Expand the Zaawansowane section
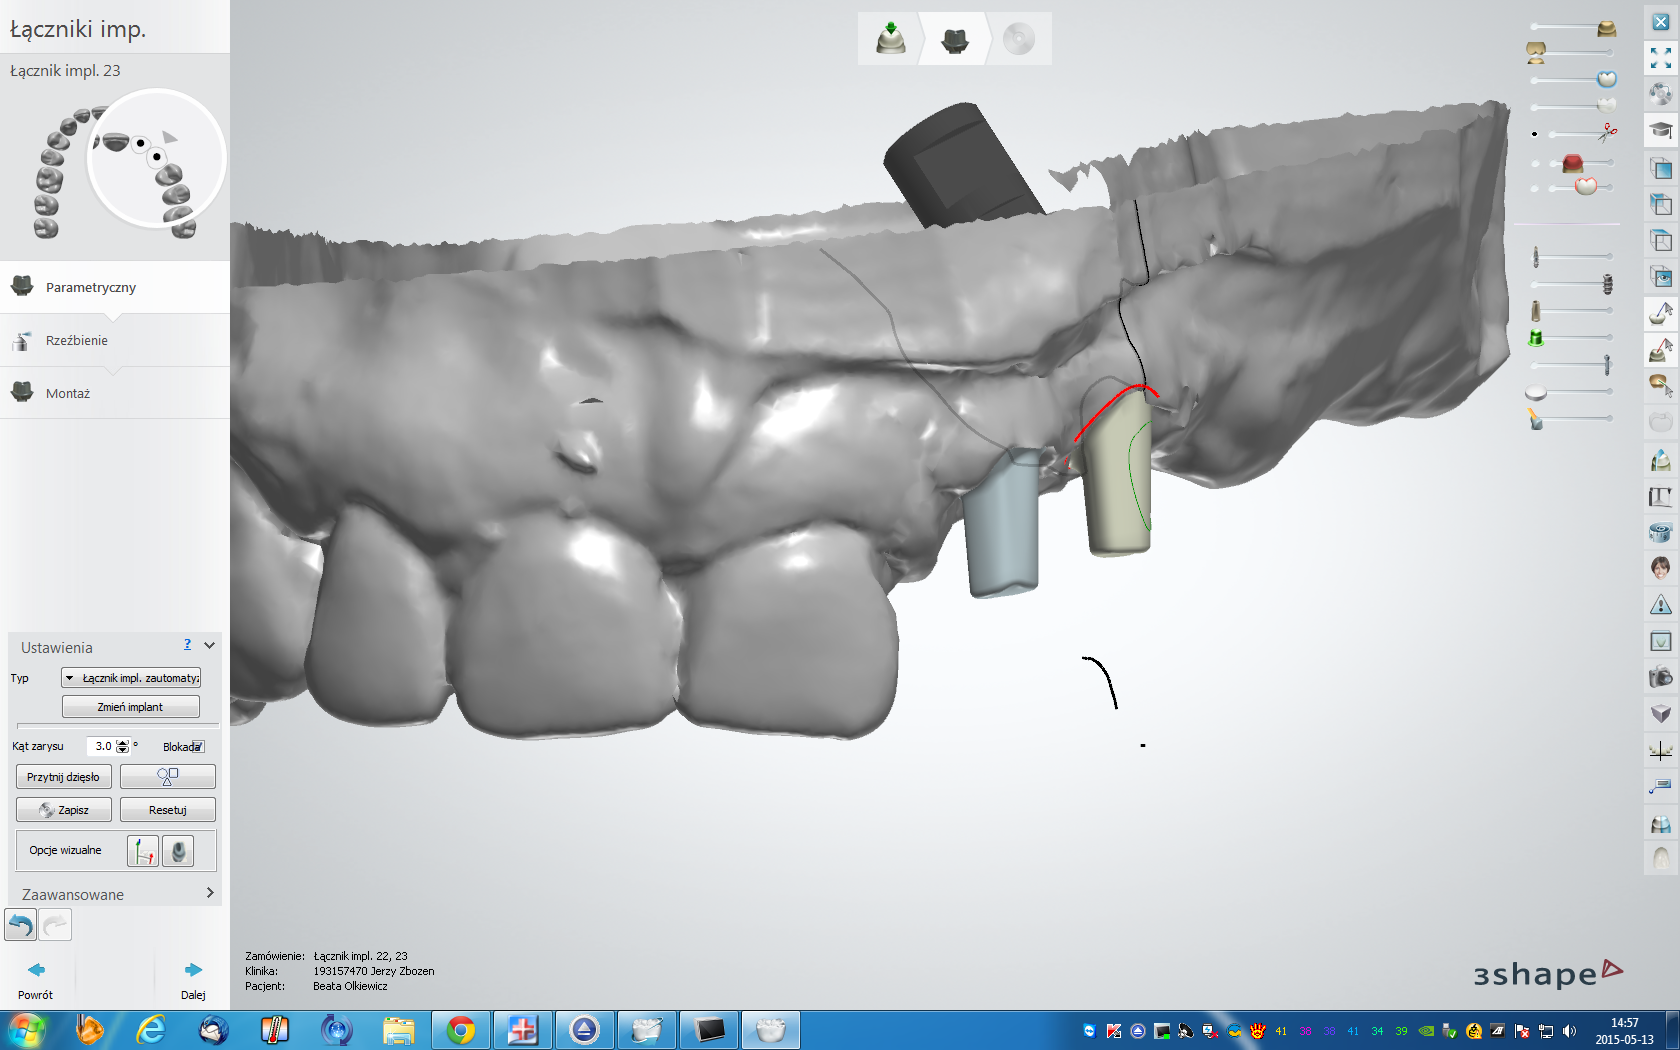The width and height of the screenshot is (1680, 1050). click(x=209, y=893)
